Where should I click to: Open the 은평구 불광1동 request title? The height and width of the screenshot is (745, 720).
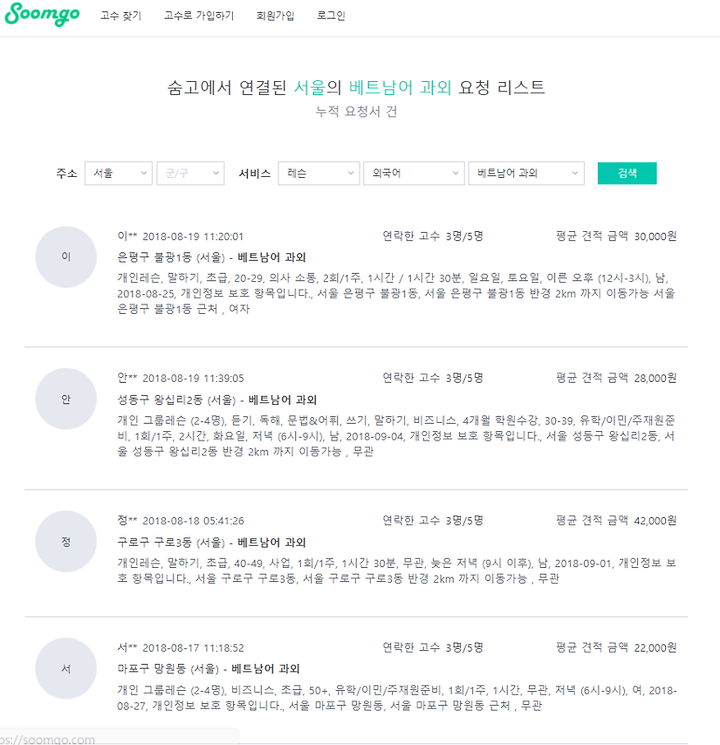click(x=211, y=258)
